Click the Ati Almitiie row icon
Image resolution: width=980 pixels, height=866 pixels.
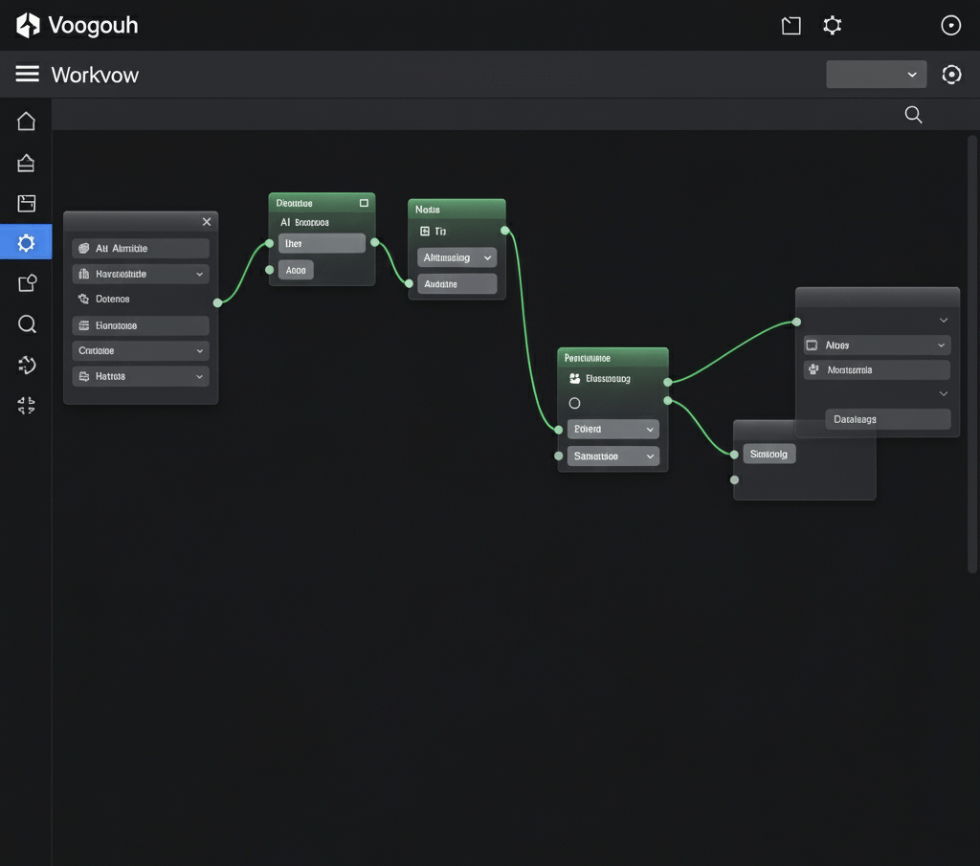[84, 249]
